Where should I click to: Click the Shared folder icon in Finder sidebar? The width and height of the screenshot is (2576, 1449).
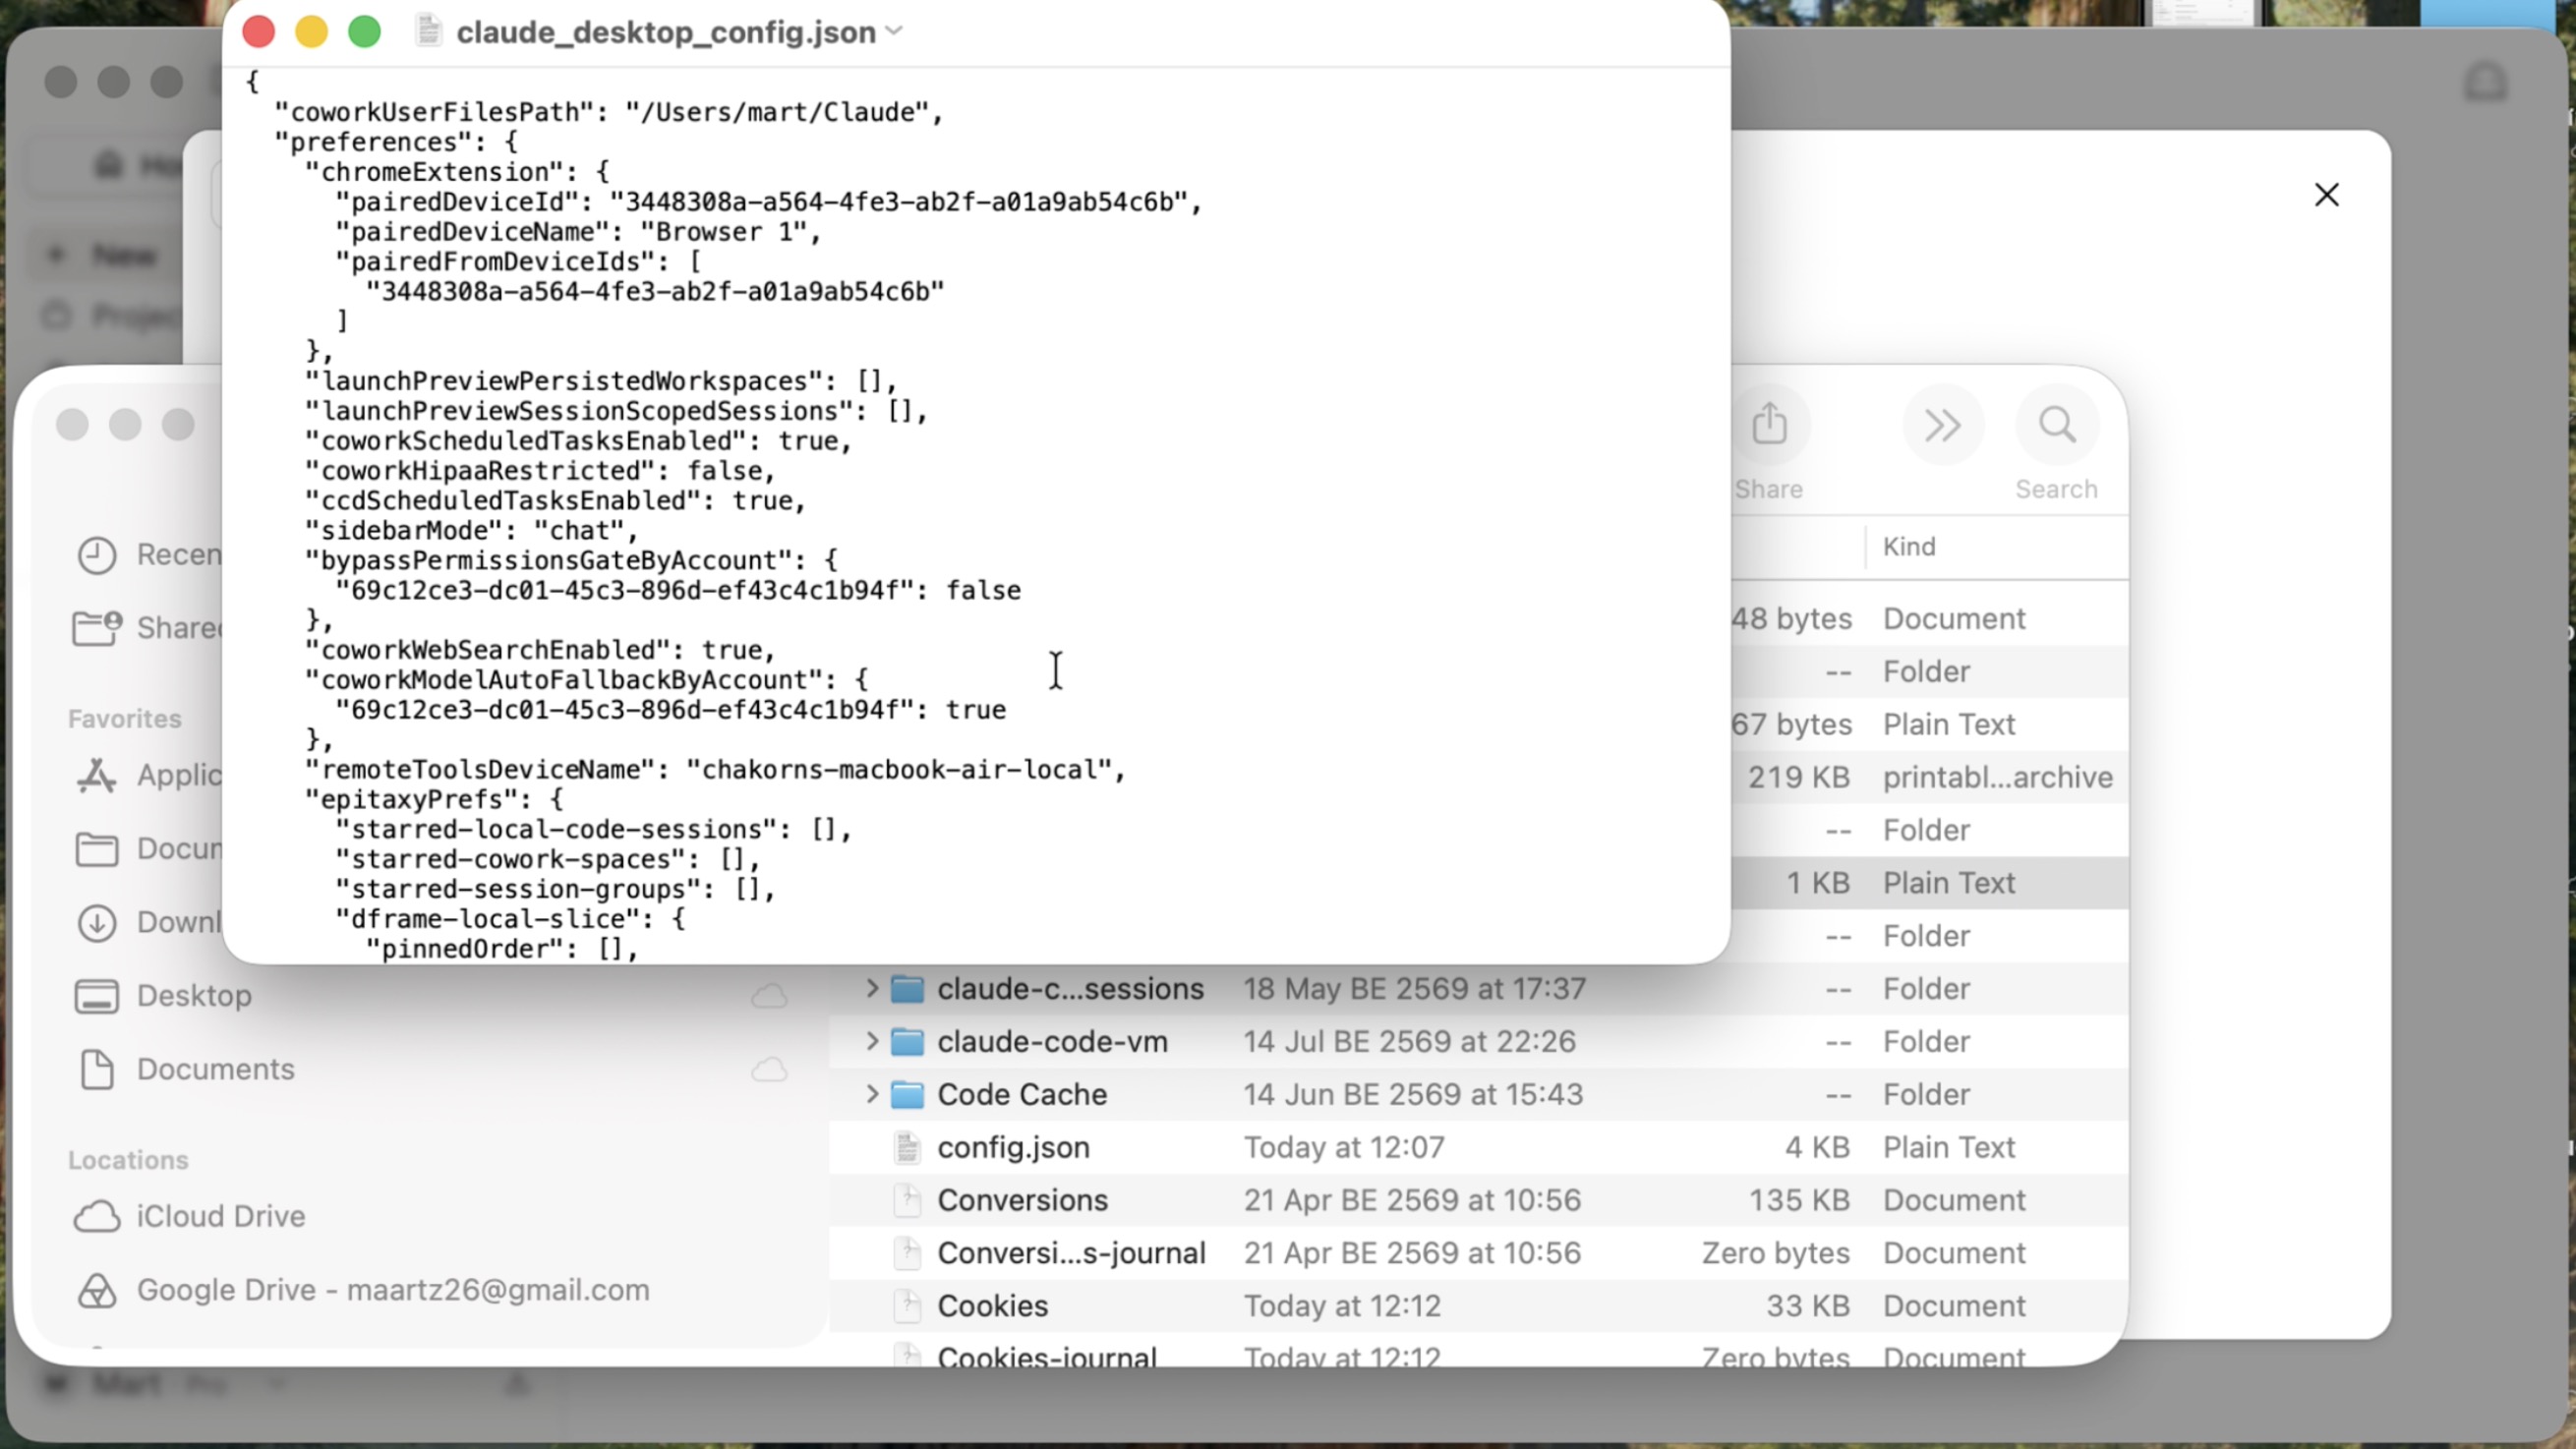tap(97, 628)
